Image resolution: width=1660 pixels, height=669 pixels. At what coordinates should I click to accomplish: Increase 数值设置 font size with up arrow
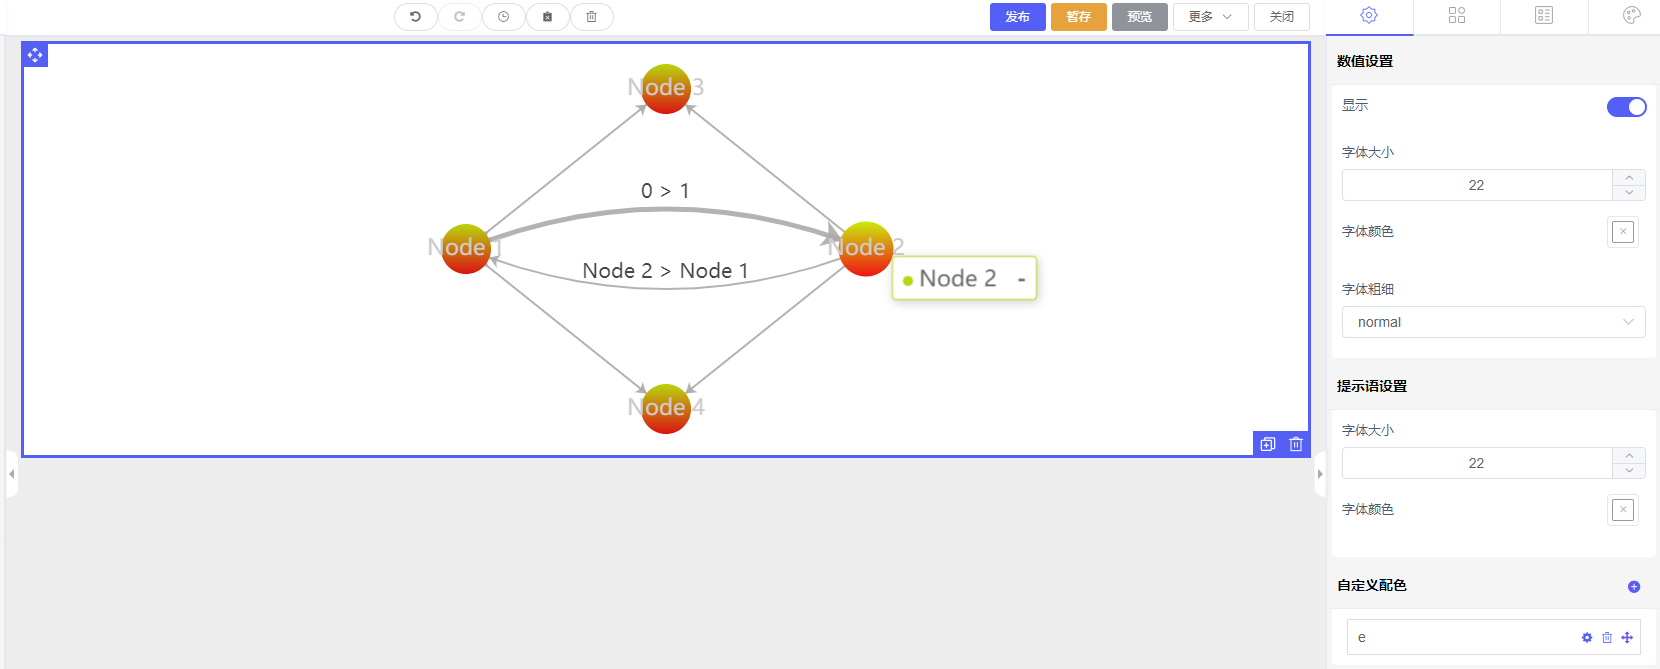[1629, 177]
